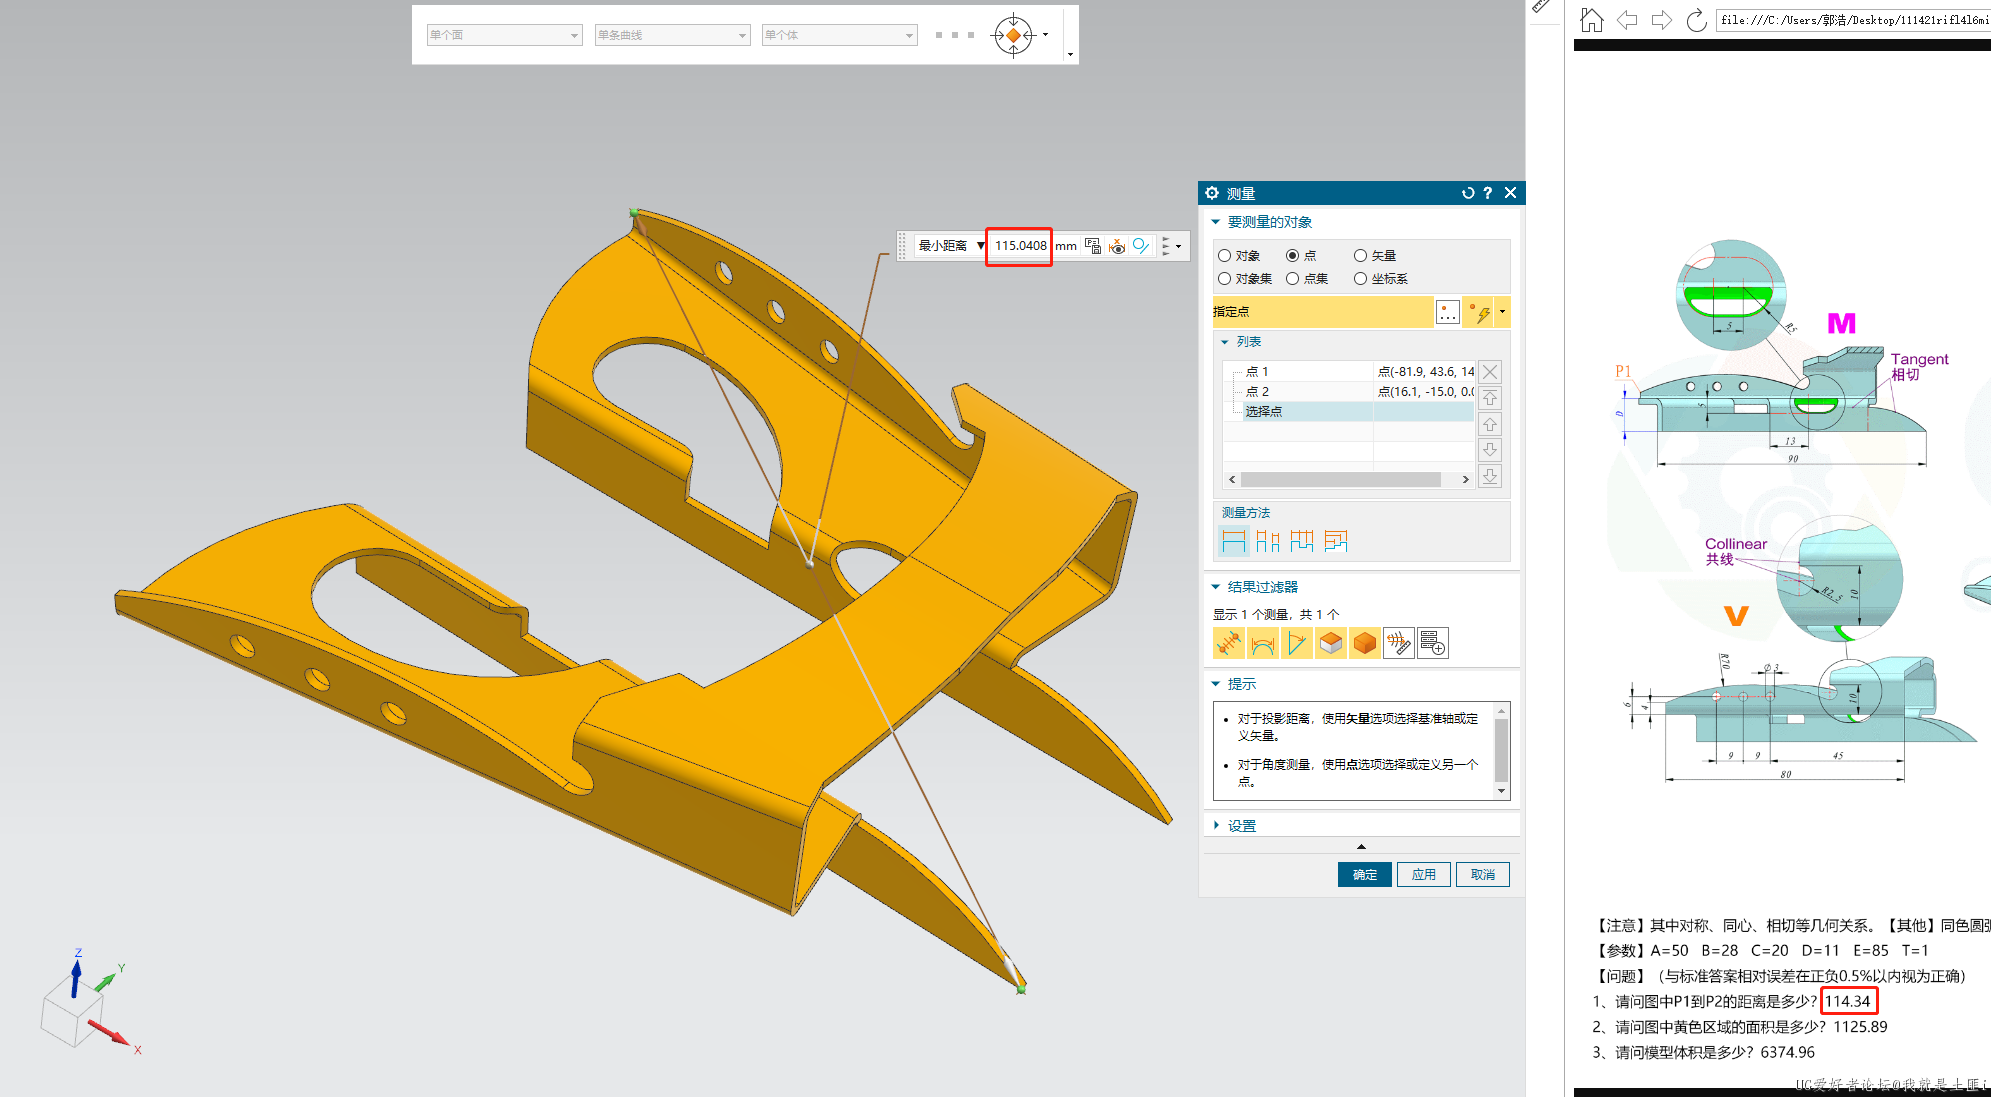
Task: Click the circle-slash associative icon on the bar
Action: (1141, 246)
